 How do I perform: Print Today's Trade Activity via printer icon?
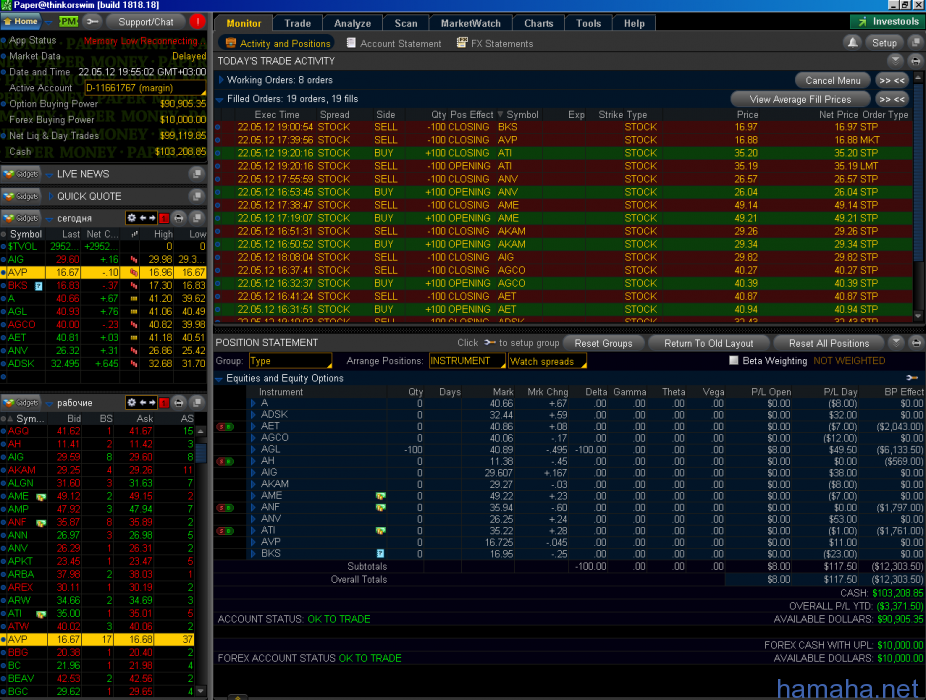[915, 61]
